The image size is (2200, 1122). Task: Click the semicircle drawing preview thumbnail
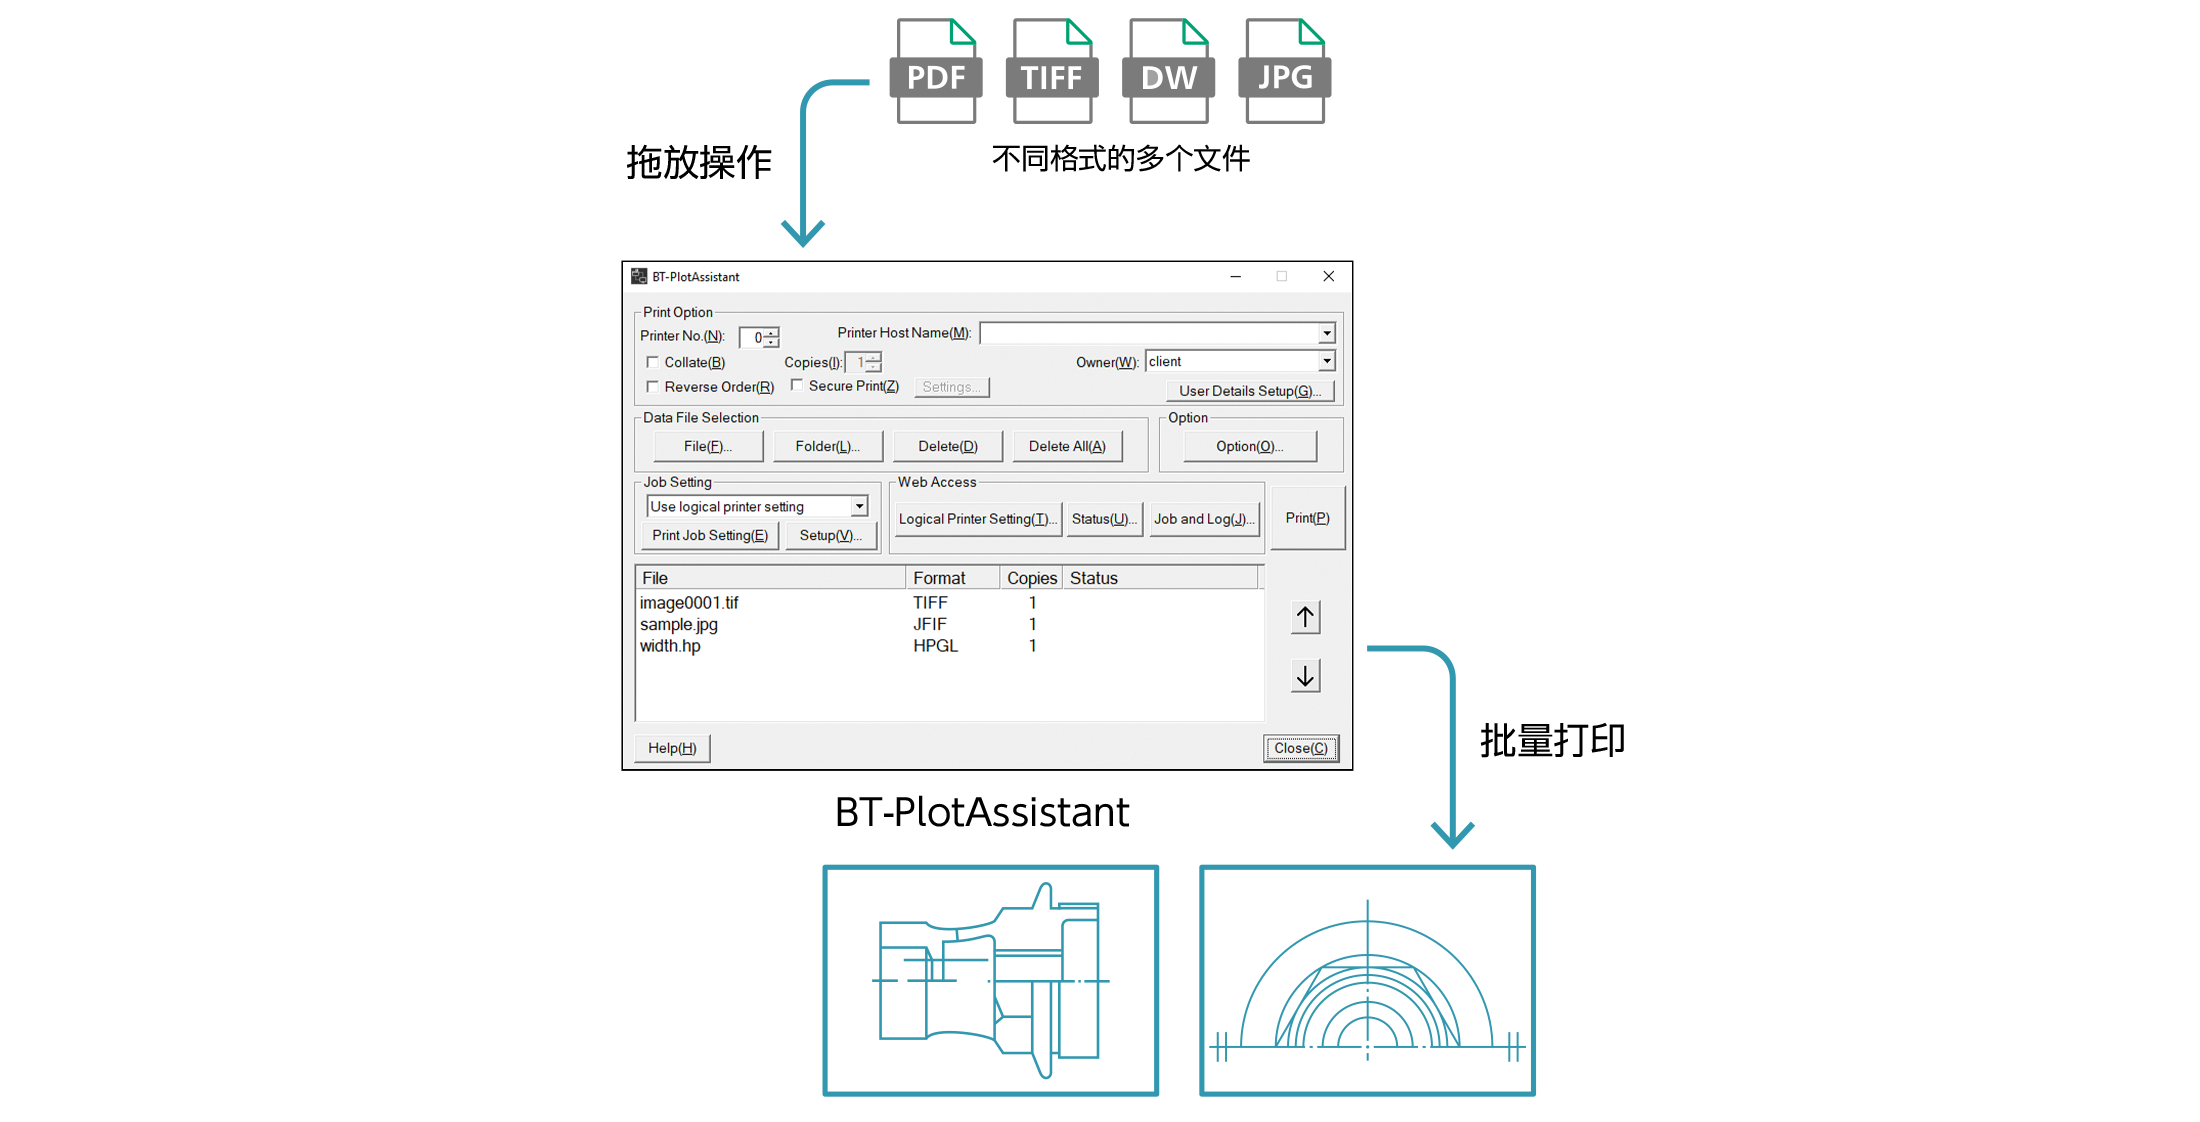(x=1367, y=980)
